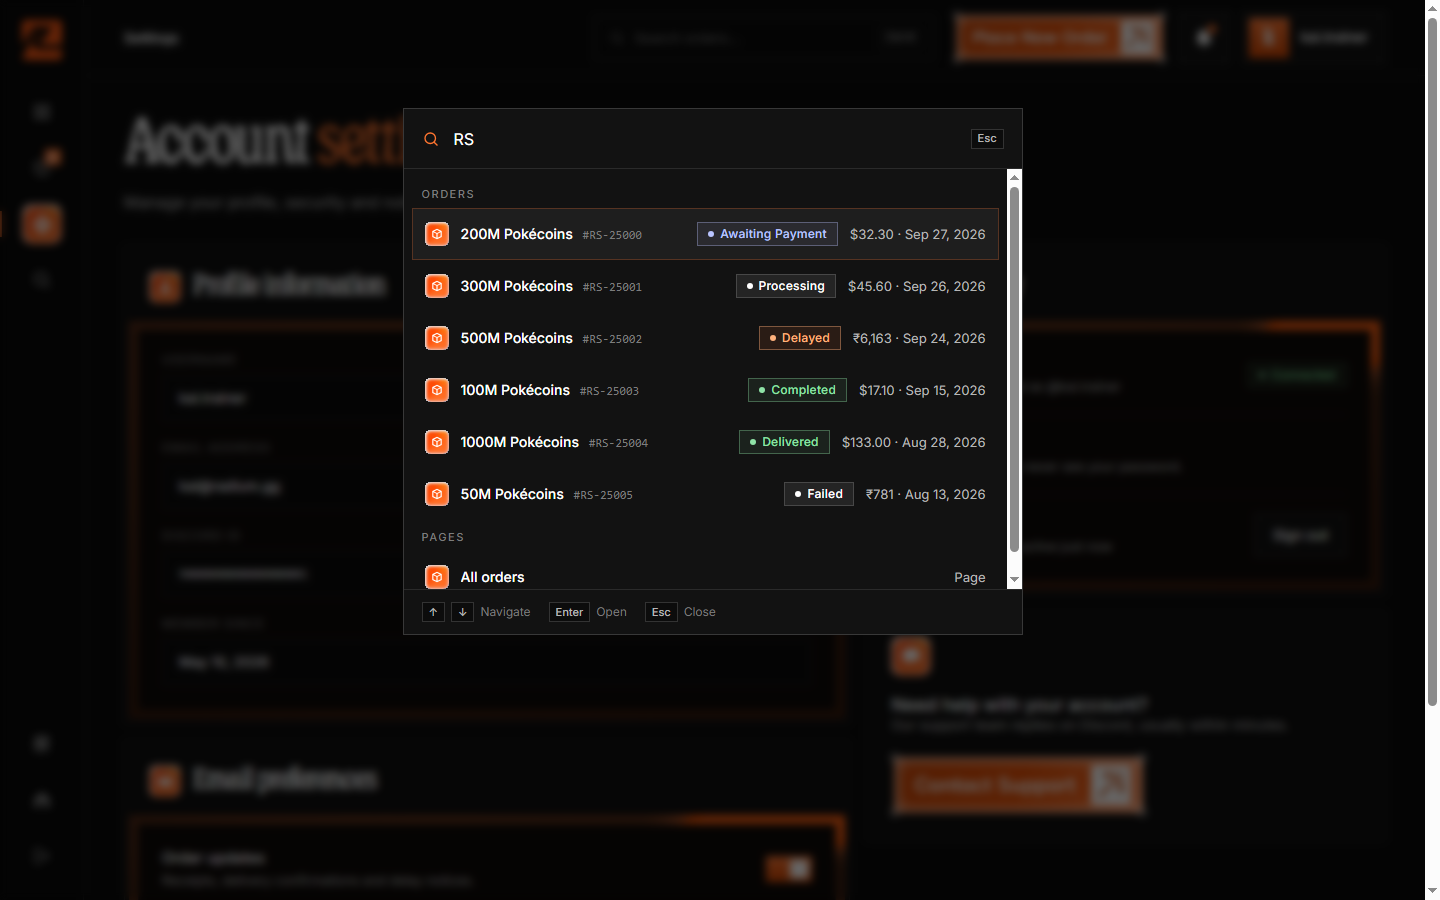This screenshot has height=900, width=1440.
Task: Click the blurred Place New Order button behind the palette
Action: pyautogui.click(x=1059, y=38)
